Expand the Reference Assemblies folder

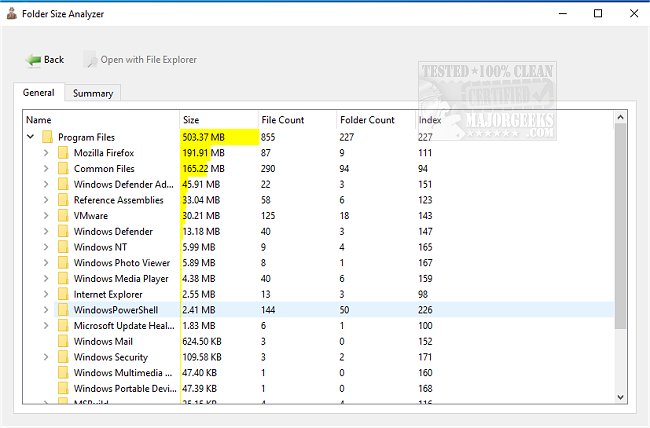[x=46, y=200]
